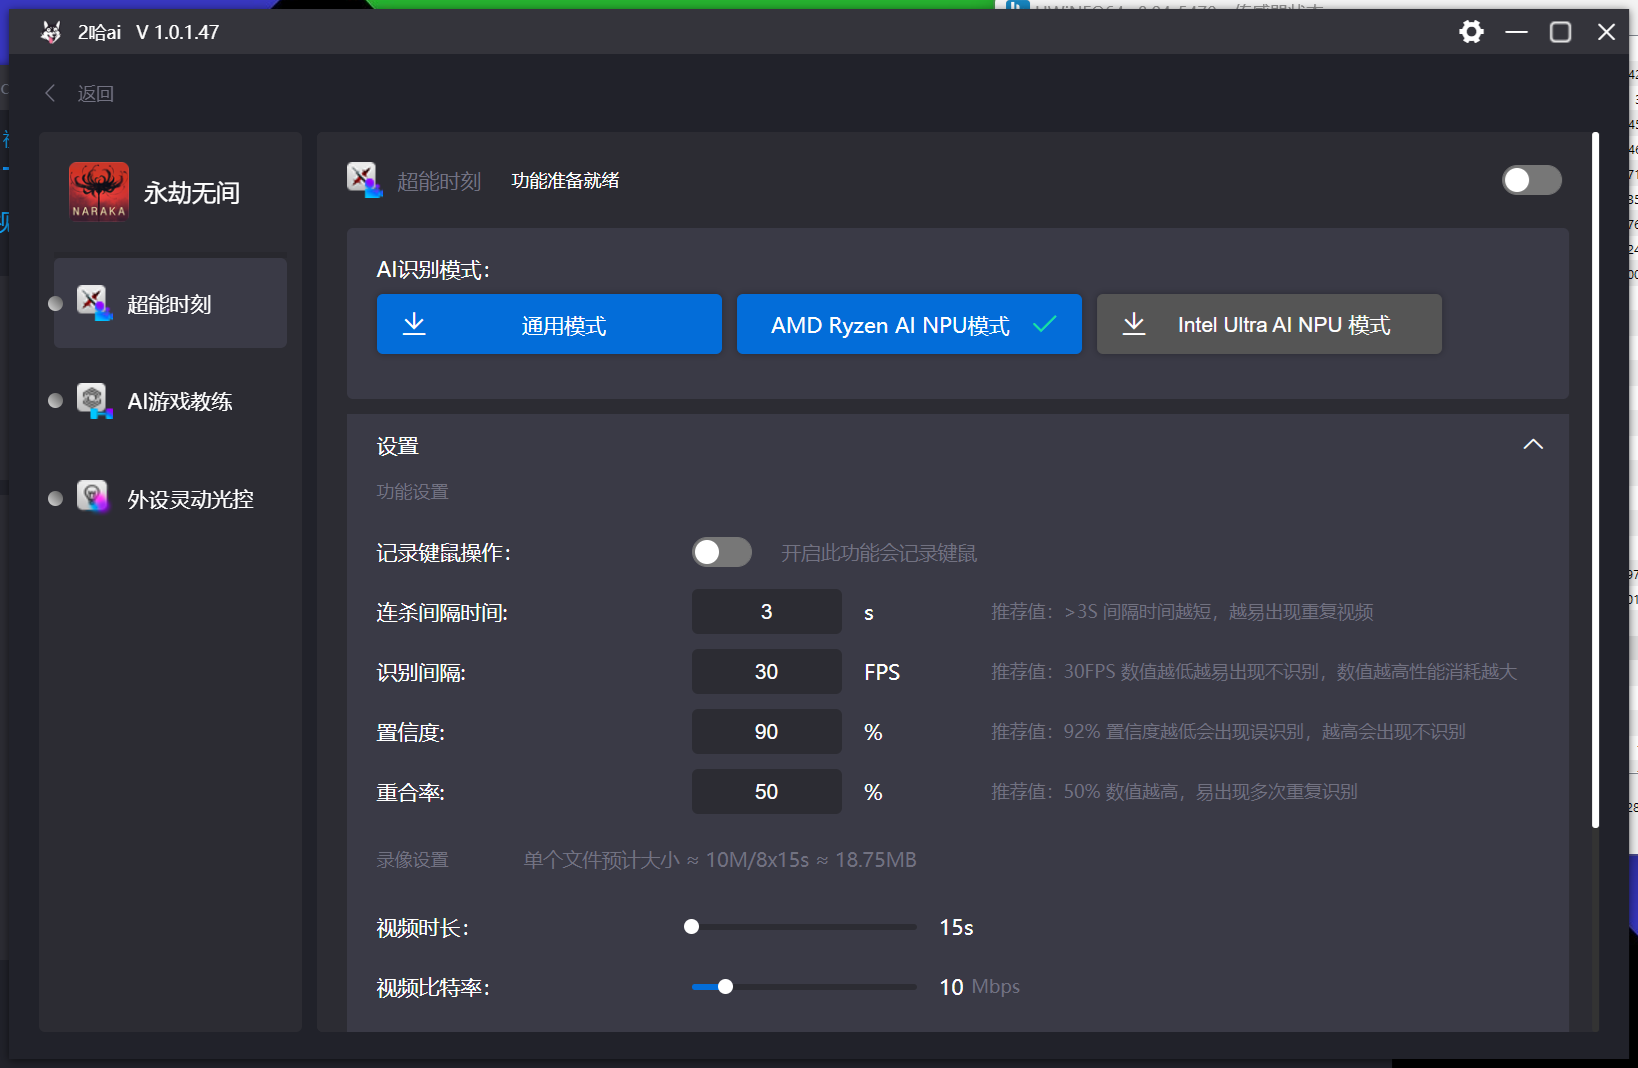Edit the 置信度 percentage field
This screenshot has height=1068, width=1638.
coord(766,731)
